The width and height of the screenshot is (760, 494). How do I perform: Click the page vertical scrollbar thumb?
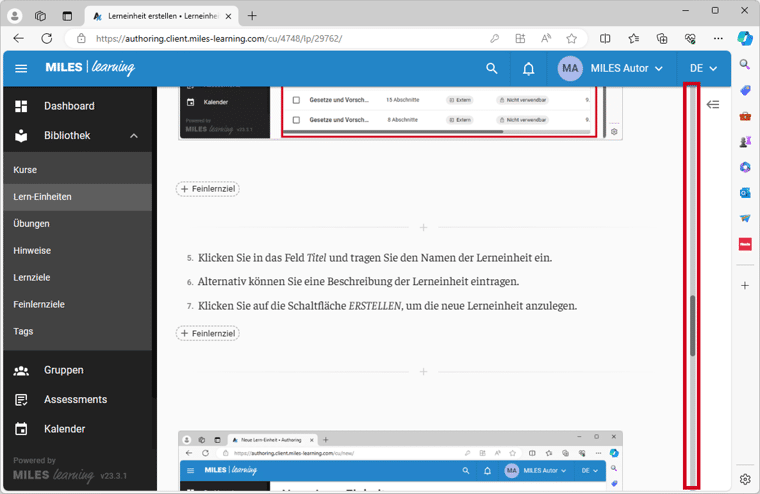pos(692,325)
